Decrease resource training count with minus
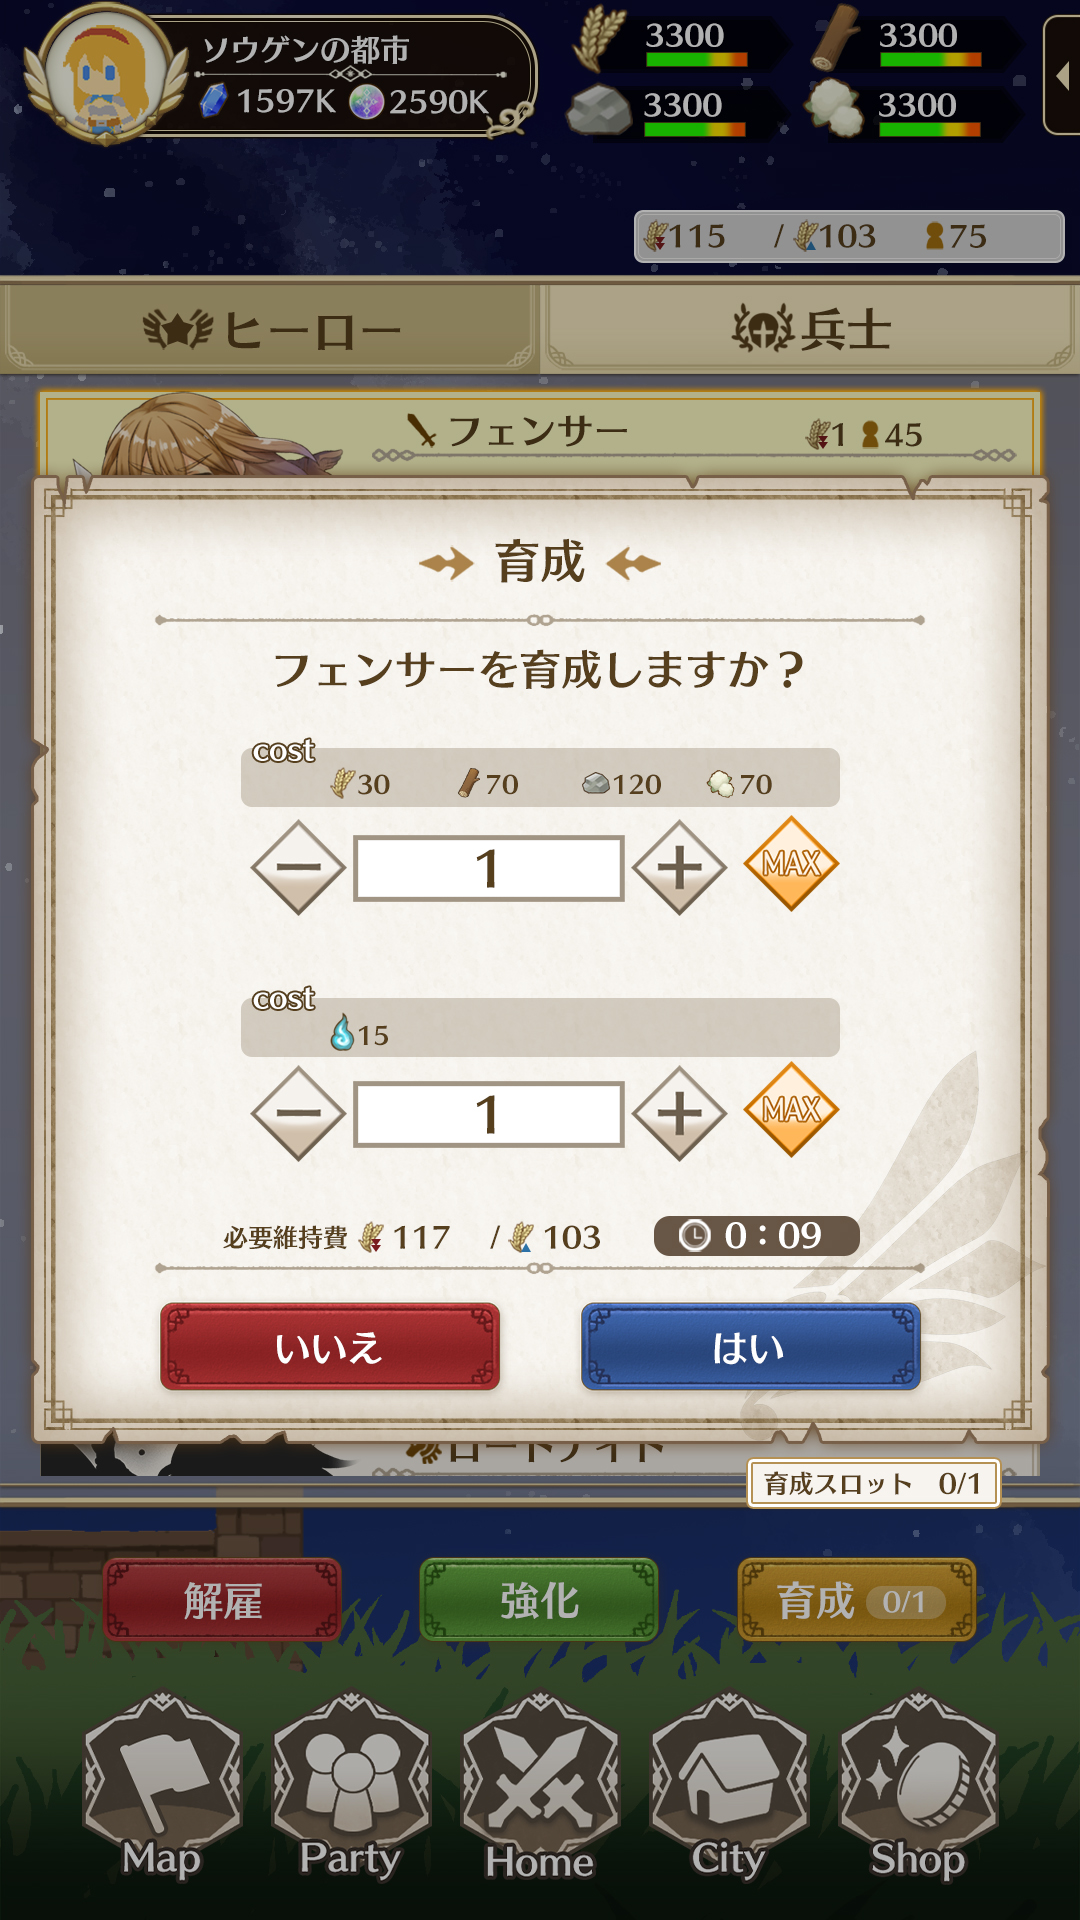This screenshot has width=1080, height=1920. point(298,867)
